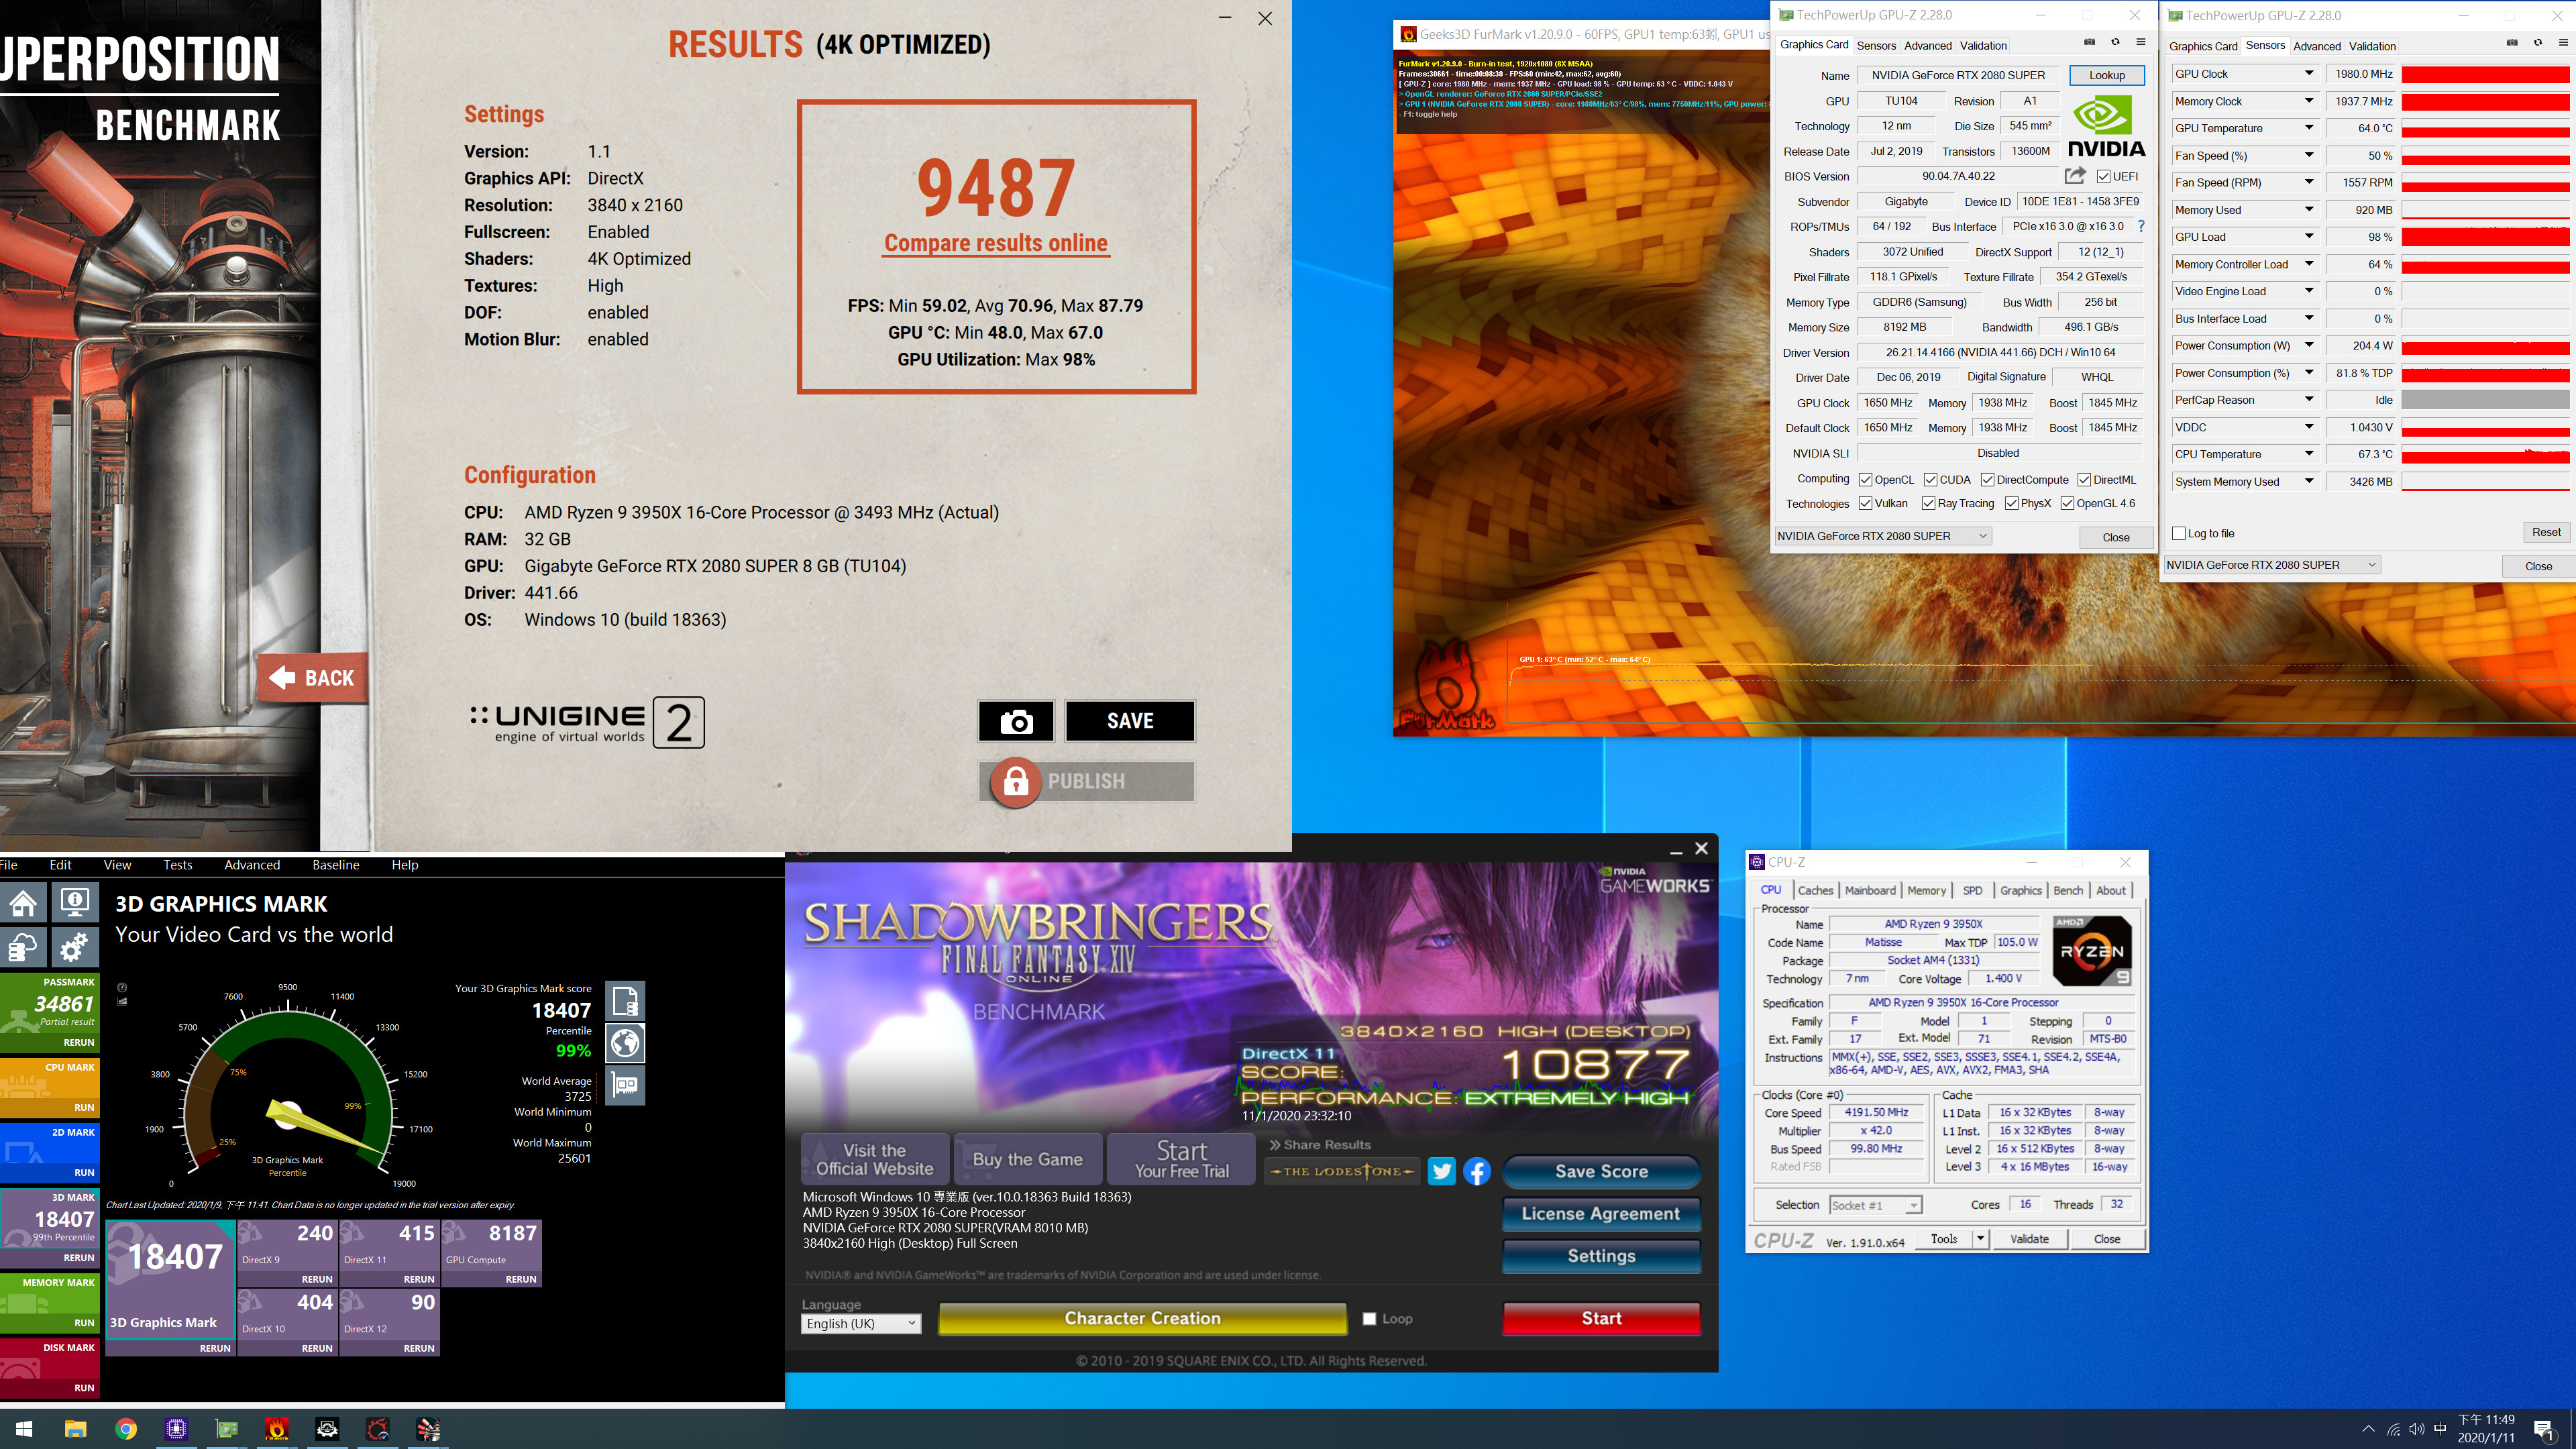Click PassMark globe world comparison icon
Image resolution: width=2576 pixels, height=1449 pixels.
625,1043
